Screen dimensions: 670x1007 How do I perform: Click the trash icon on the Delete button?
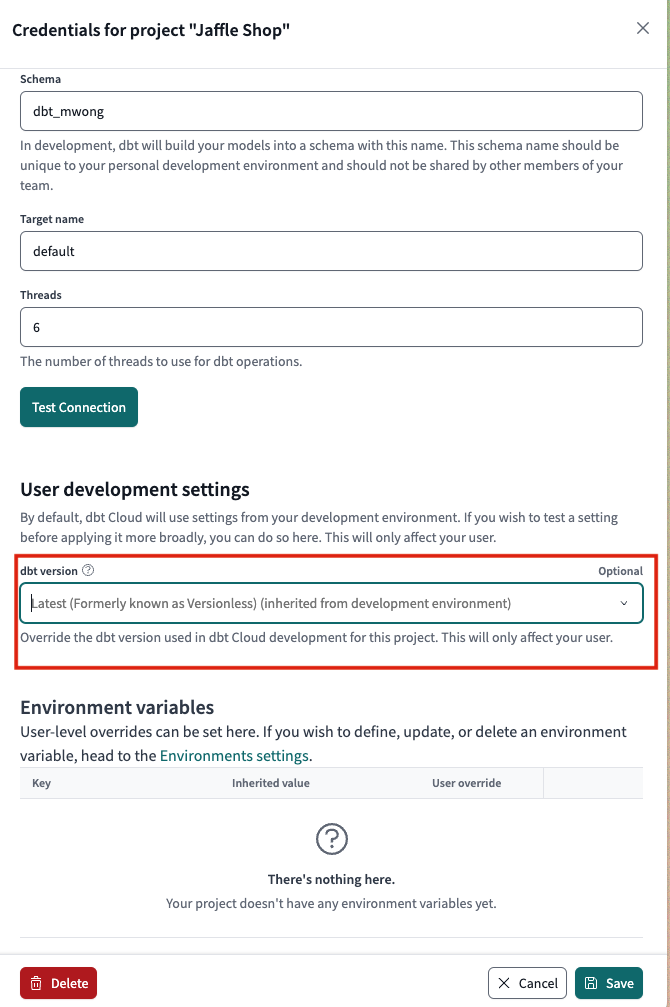tap(37, 983)
